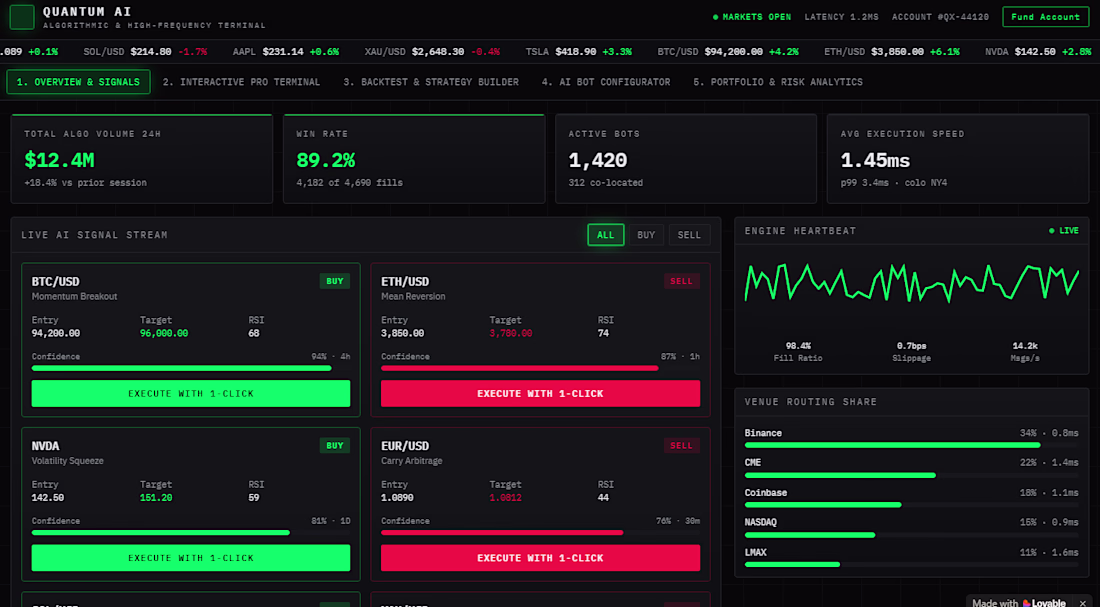This screenshot has width=1100, height=607.
Task: Open the Interactive Pro Terminal tab
Action: [241, 82]
